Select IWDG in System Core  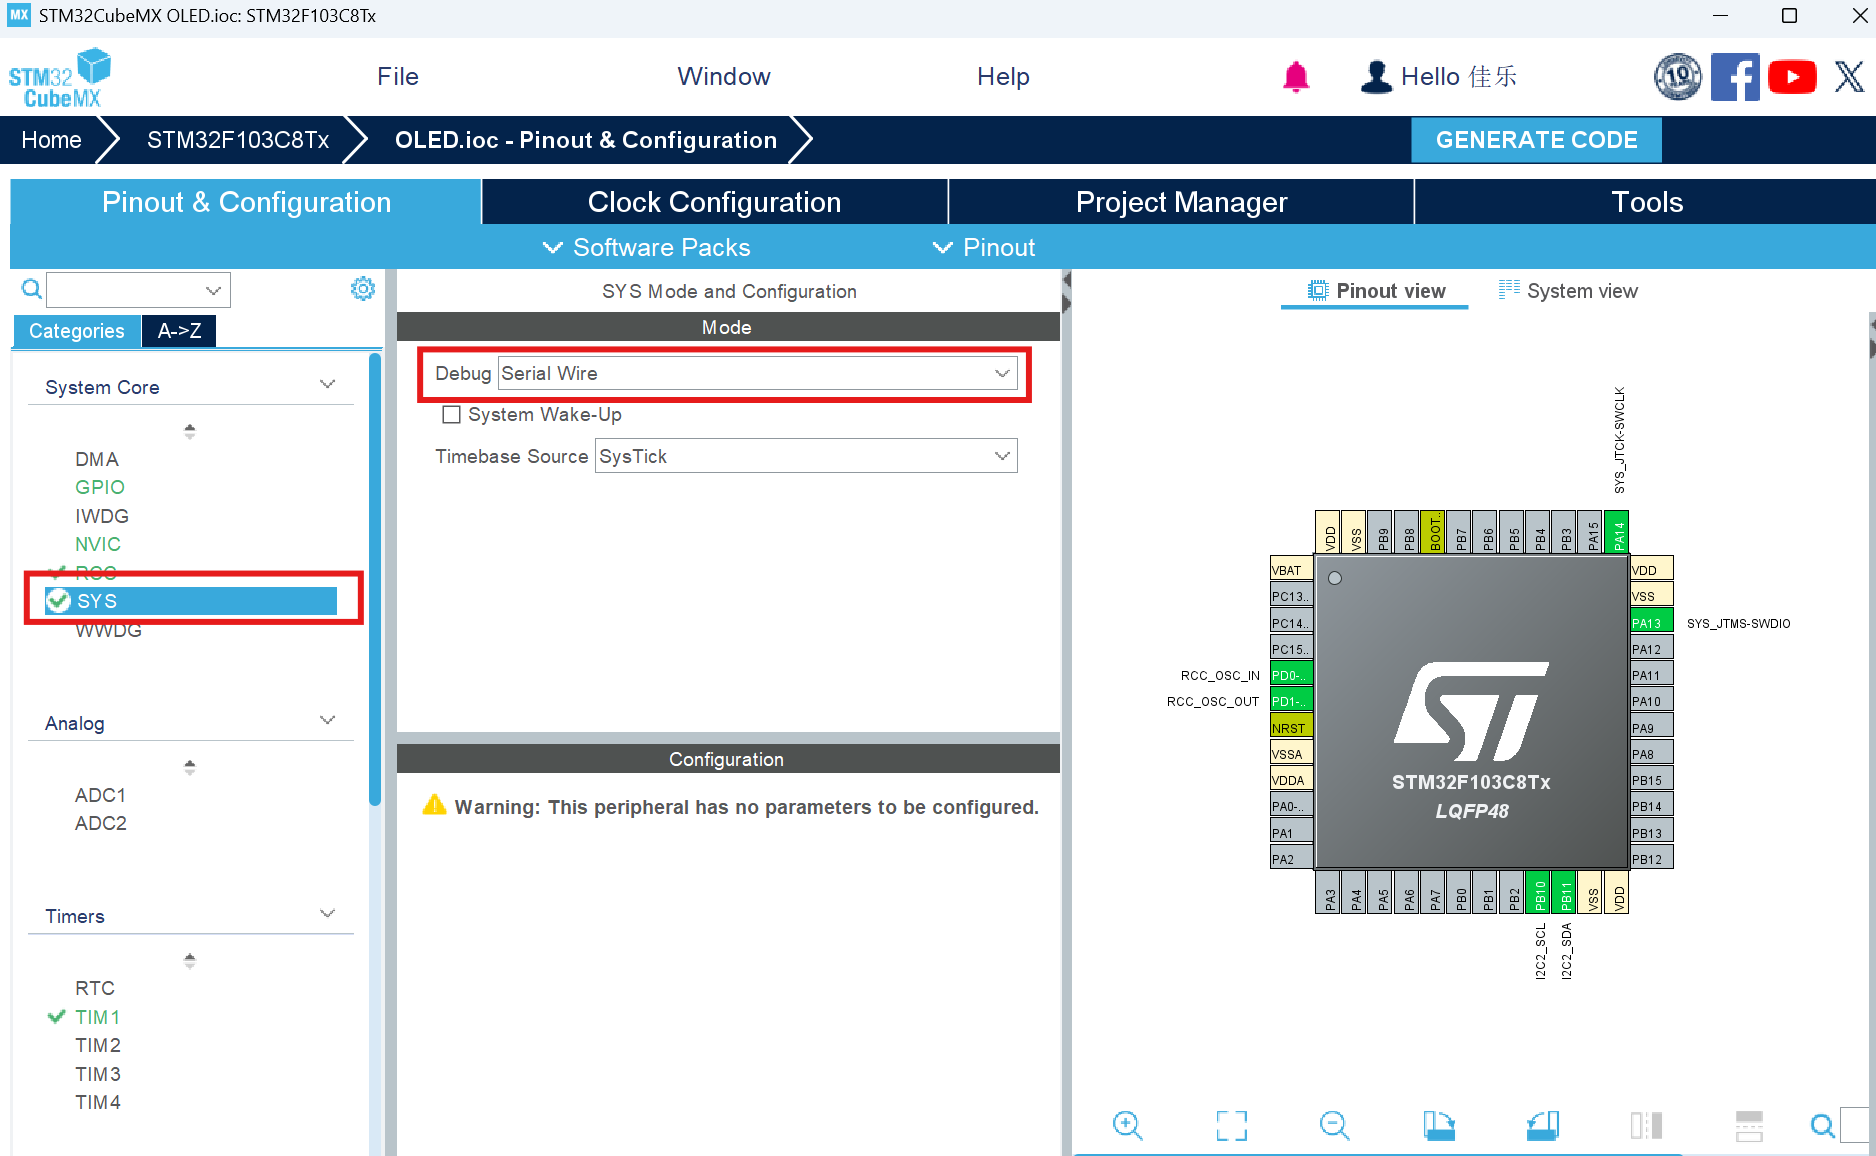click(102, 516)
